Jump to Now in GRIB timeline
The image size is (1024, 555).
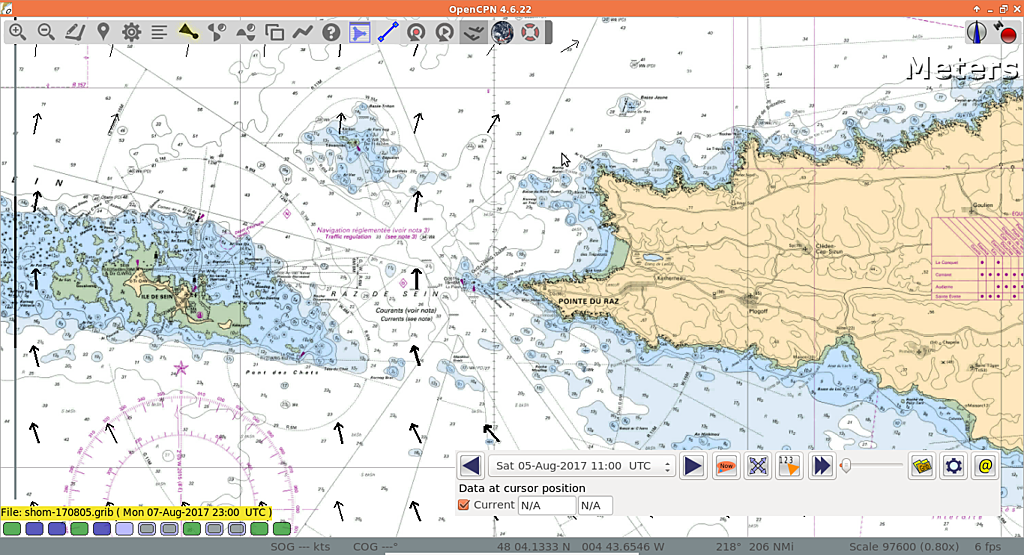coord(726,466)
